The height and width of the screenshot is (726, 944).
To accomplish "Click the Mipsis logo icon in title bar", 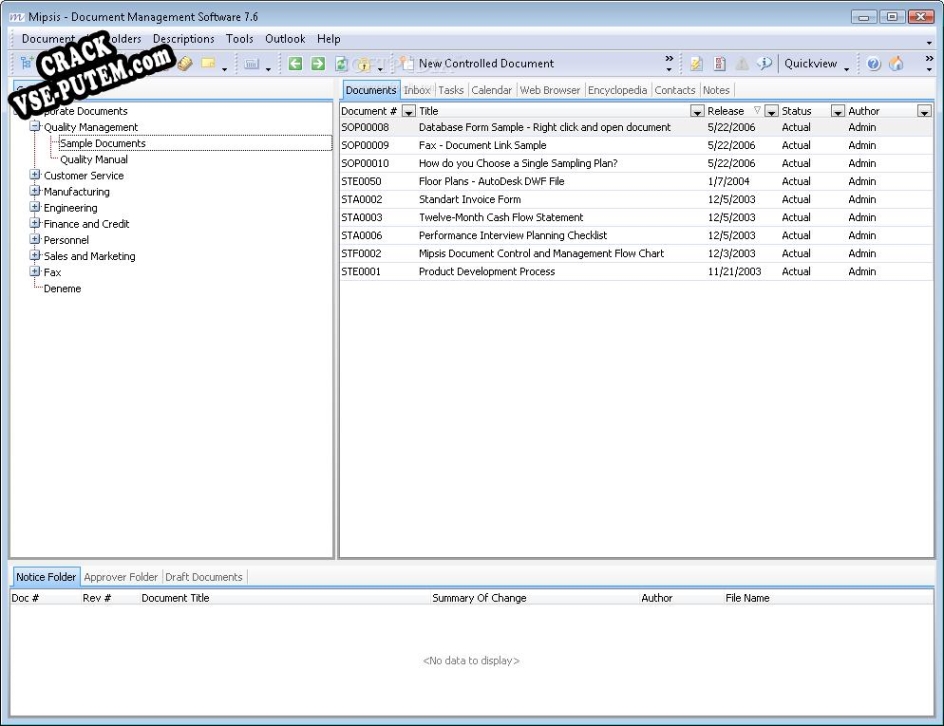I will [x=17, y=17].
